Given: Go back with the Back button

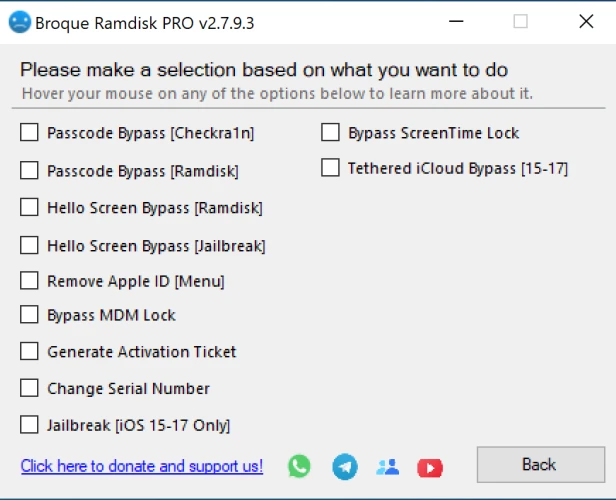Looking at the screenshot, I should (541, 464).
